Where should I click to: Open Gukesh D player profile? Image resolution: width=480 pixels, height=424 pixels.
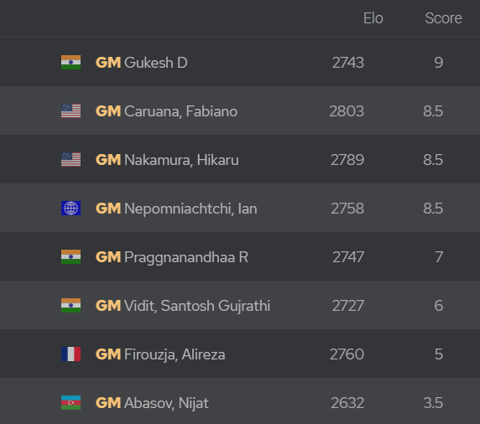(x=156, y=63)
